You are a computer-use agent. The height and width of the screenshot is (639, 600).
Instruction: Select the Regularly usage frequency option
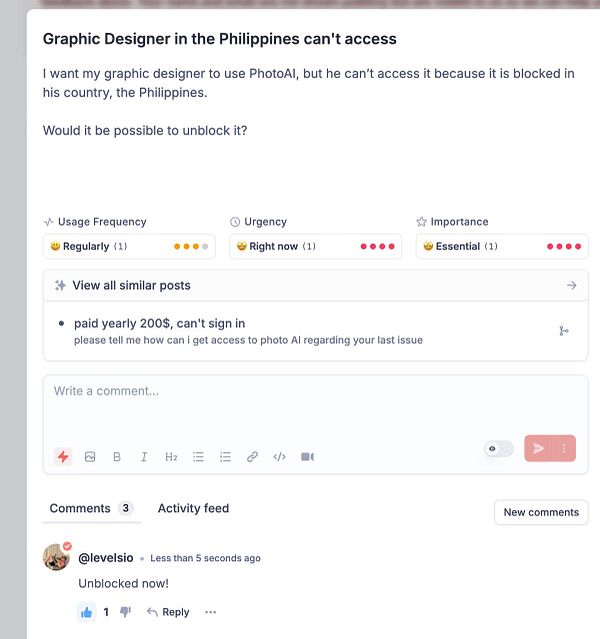(129, 246)
